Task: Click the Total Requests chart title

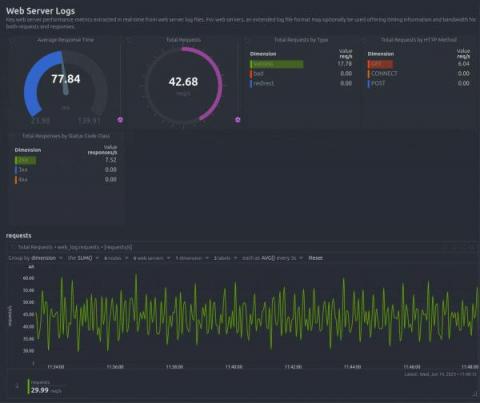Action: tap(75, 247)
